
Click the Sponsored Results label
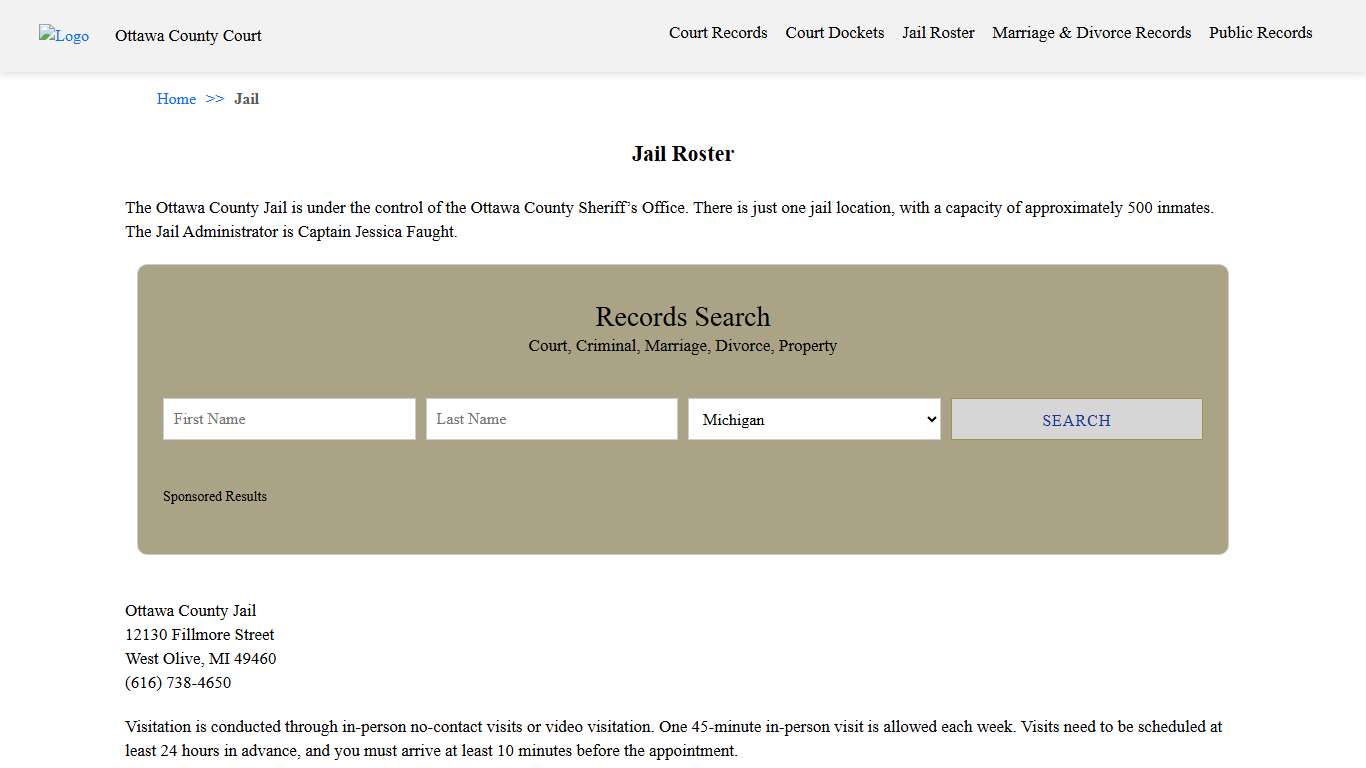point(214,496)
